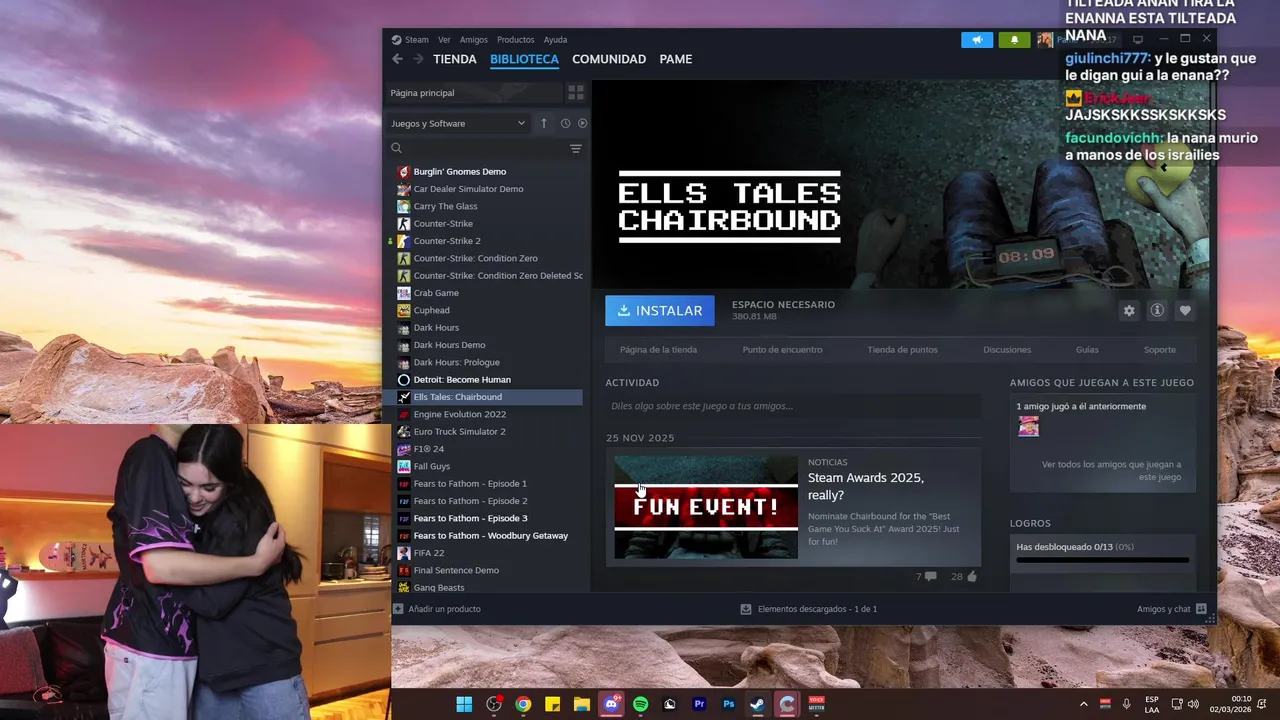Select Fears to Fathom - Woodbury Getaway
1280x720 pixels.
pyautogui.click(x=490, y=536)
